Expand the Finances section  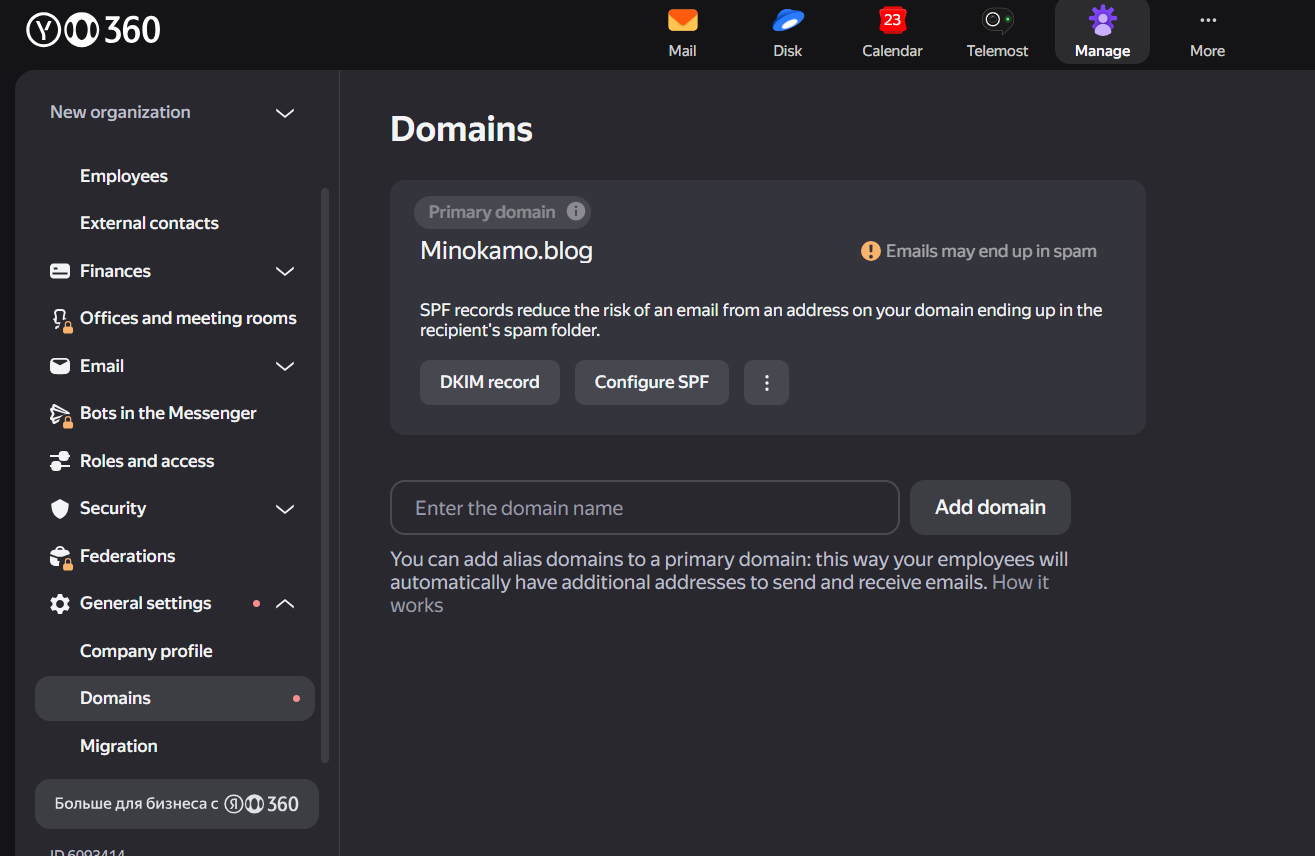coord(285,271)
